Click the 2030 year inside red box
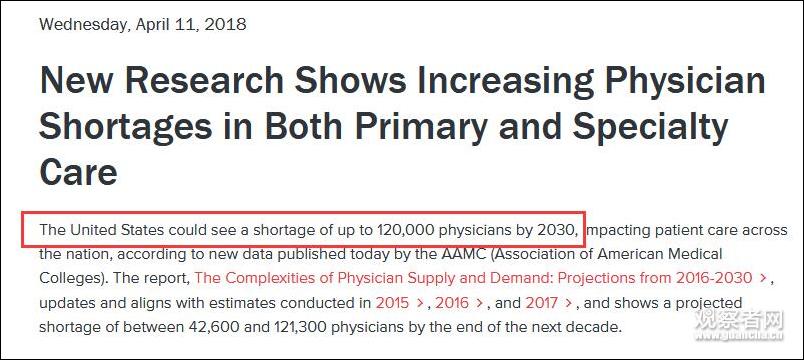804x360 pixels. tap(557, 230)
